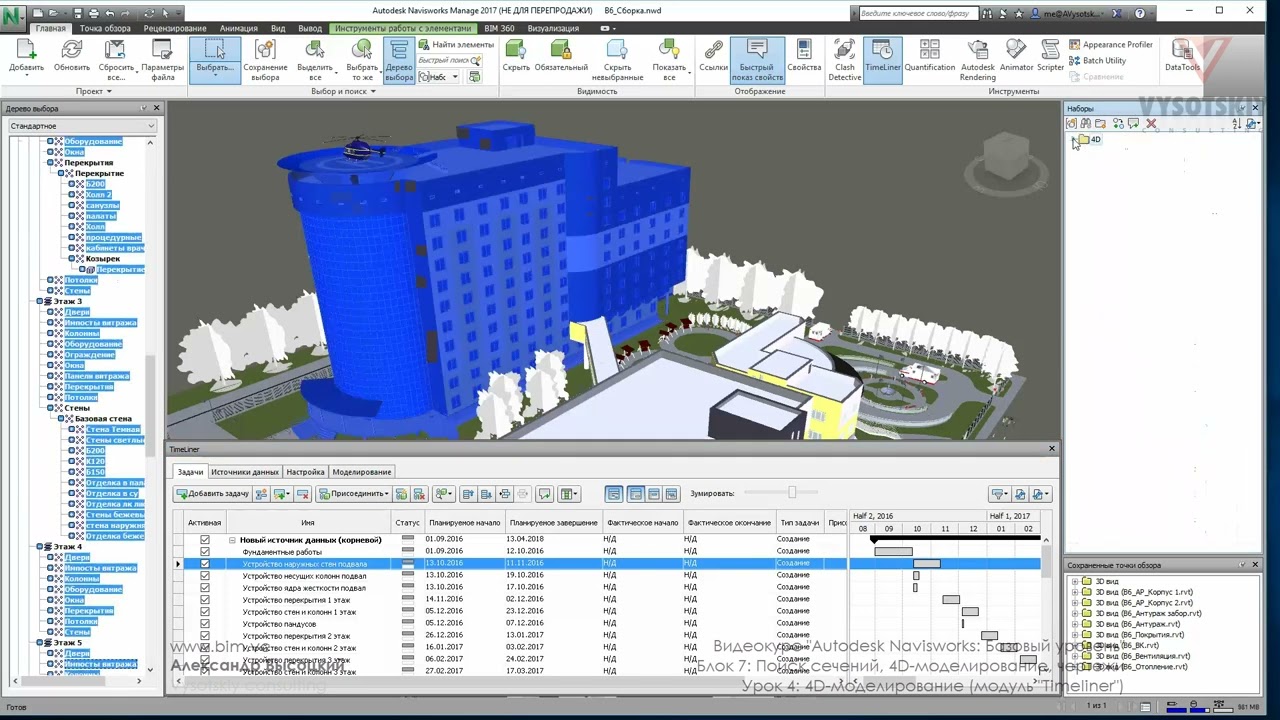Toggle active checkbox for Устройство ядра жесткости подвал
The width and height of the screenshot is (1280, 720).
[x=205, y=587]
